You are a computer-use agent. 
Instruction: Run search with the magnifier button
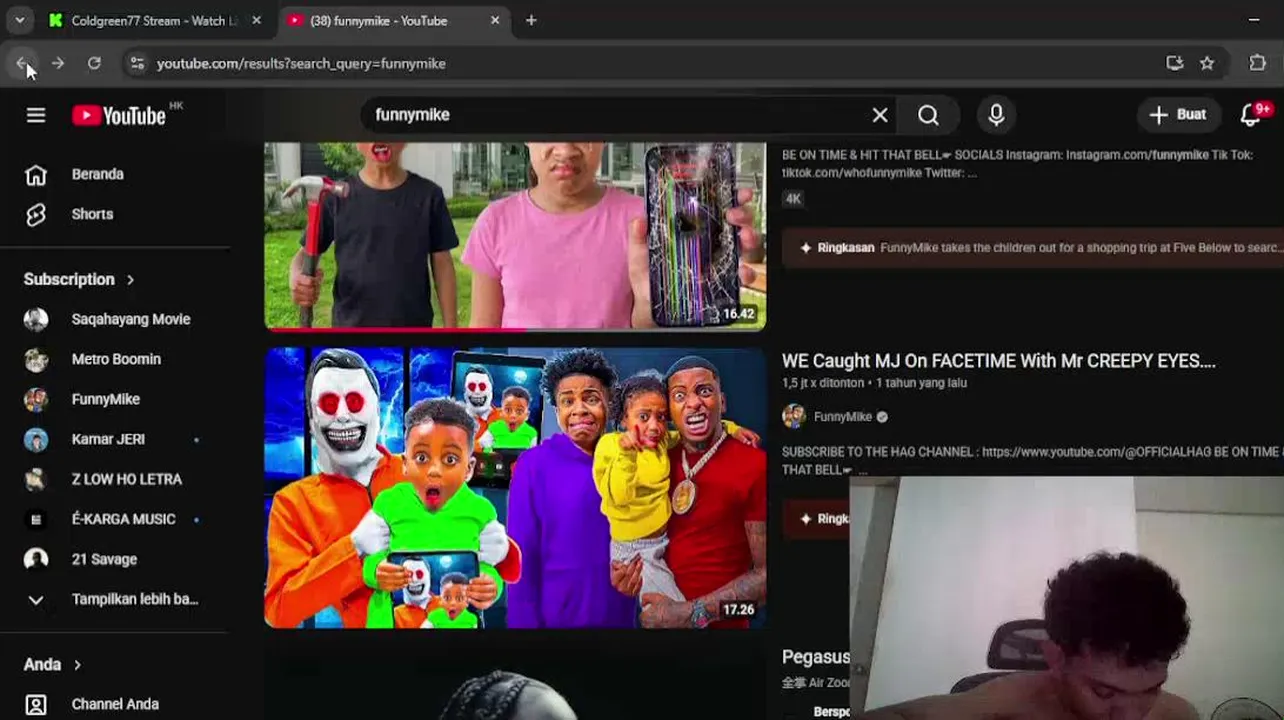pos(928,115)
